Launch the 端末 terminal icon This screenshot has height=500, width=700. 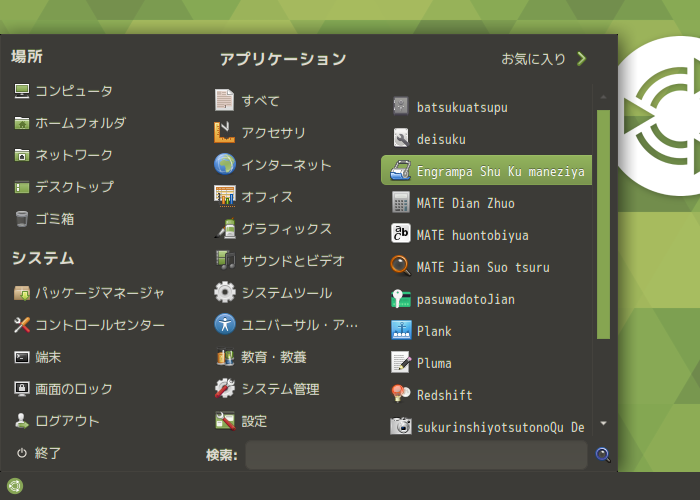[x=21, y=357]
